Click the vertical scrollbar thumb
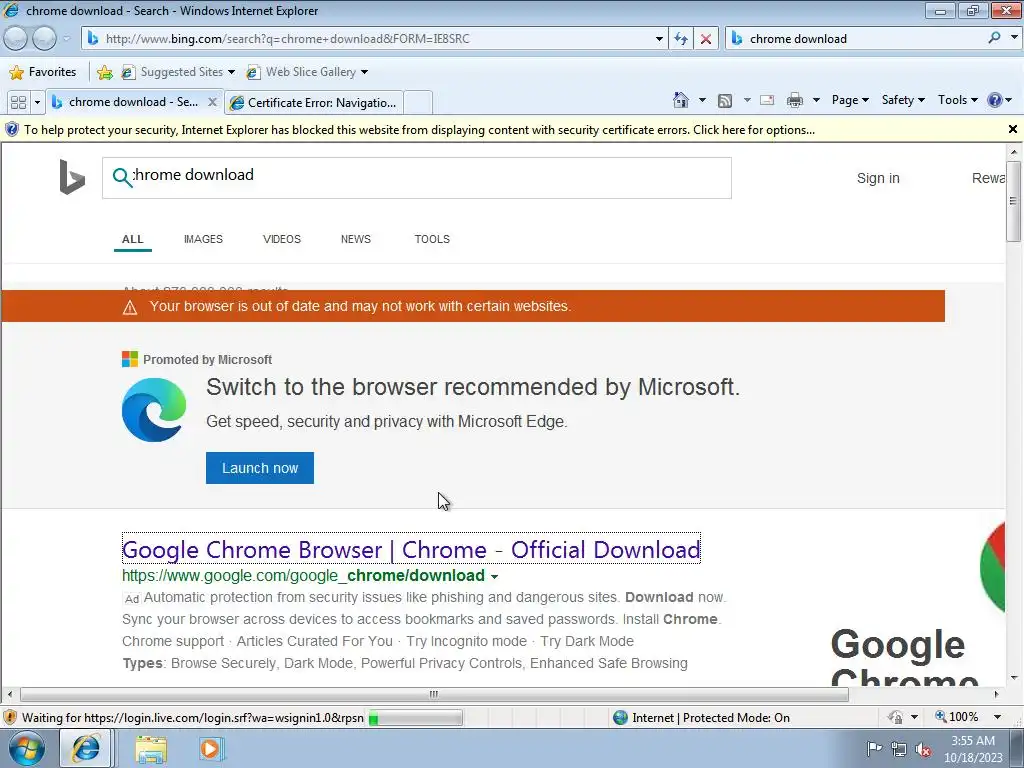 pyautogui.click(x=1013, y=200)
